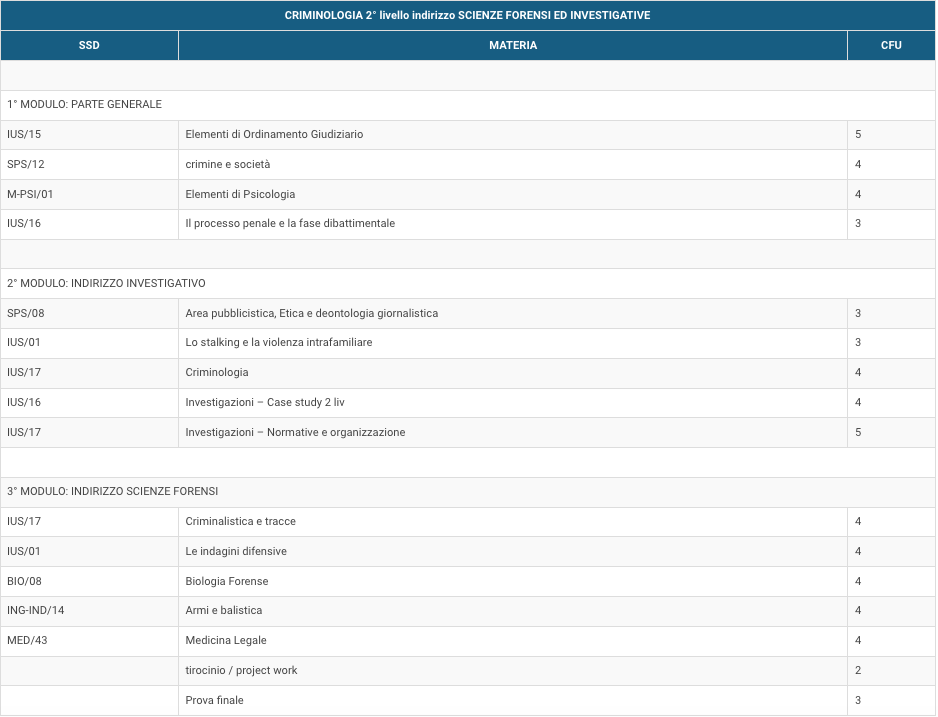Click the 'MED/43' cell
This screenshot has height=717, width=938.
(89, 640)
